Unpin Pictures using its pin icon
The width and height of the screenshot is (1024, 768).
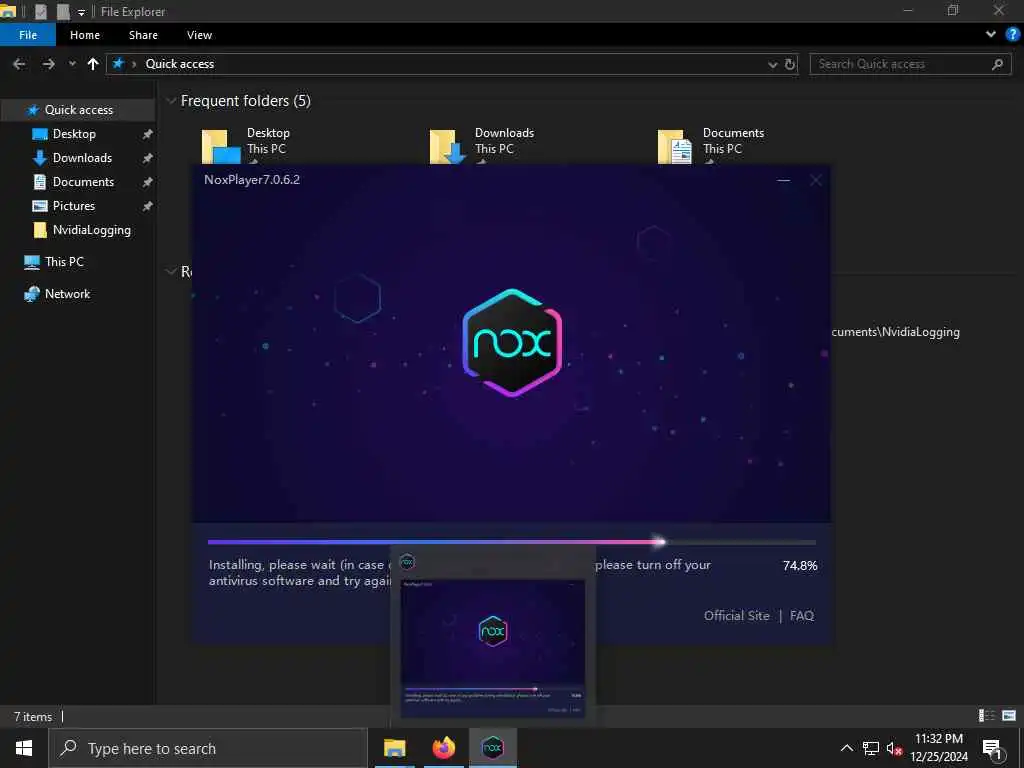148,206
